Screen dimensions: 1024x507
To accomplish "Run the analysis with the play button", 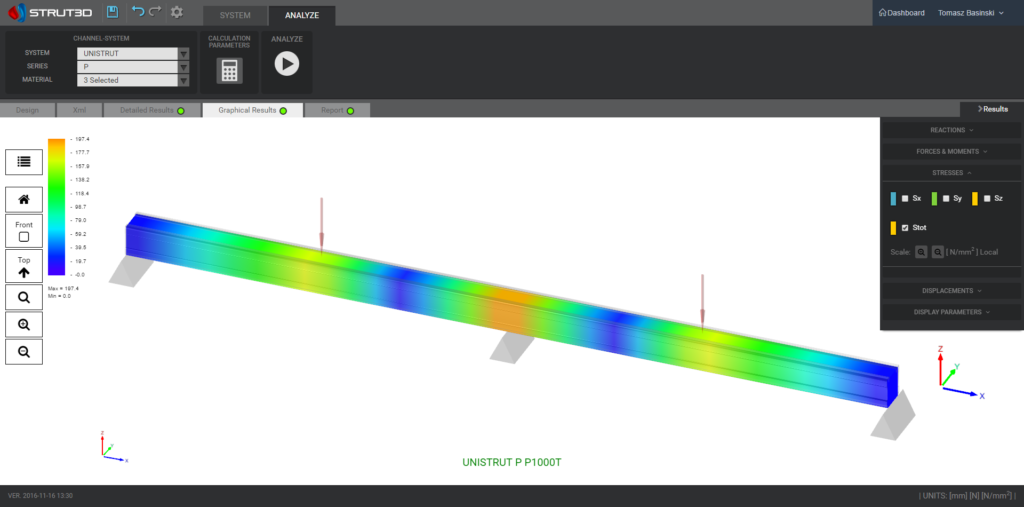I will [287, 63].
